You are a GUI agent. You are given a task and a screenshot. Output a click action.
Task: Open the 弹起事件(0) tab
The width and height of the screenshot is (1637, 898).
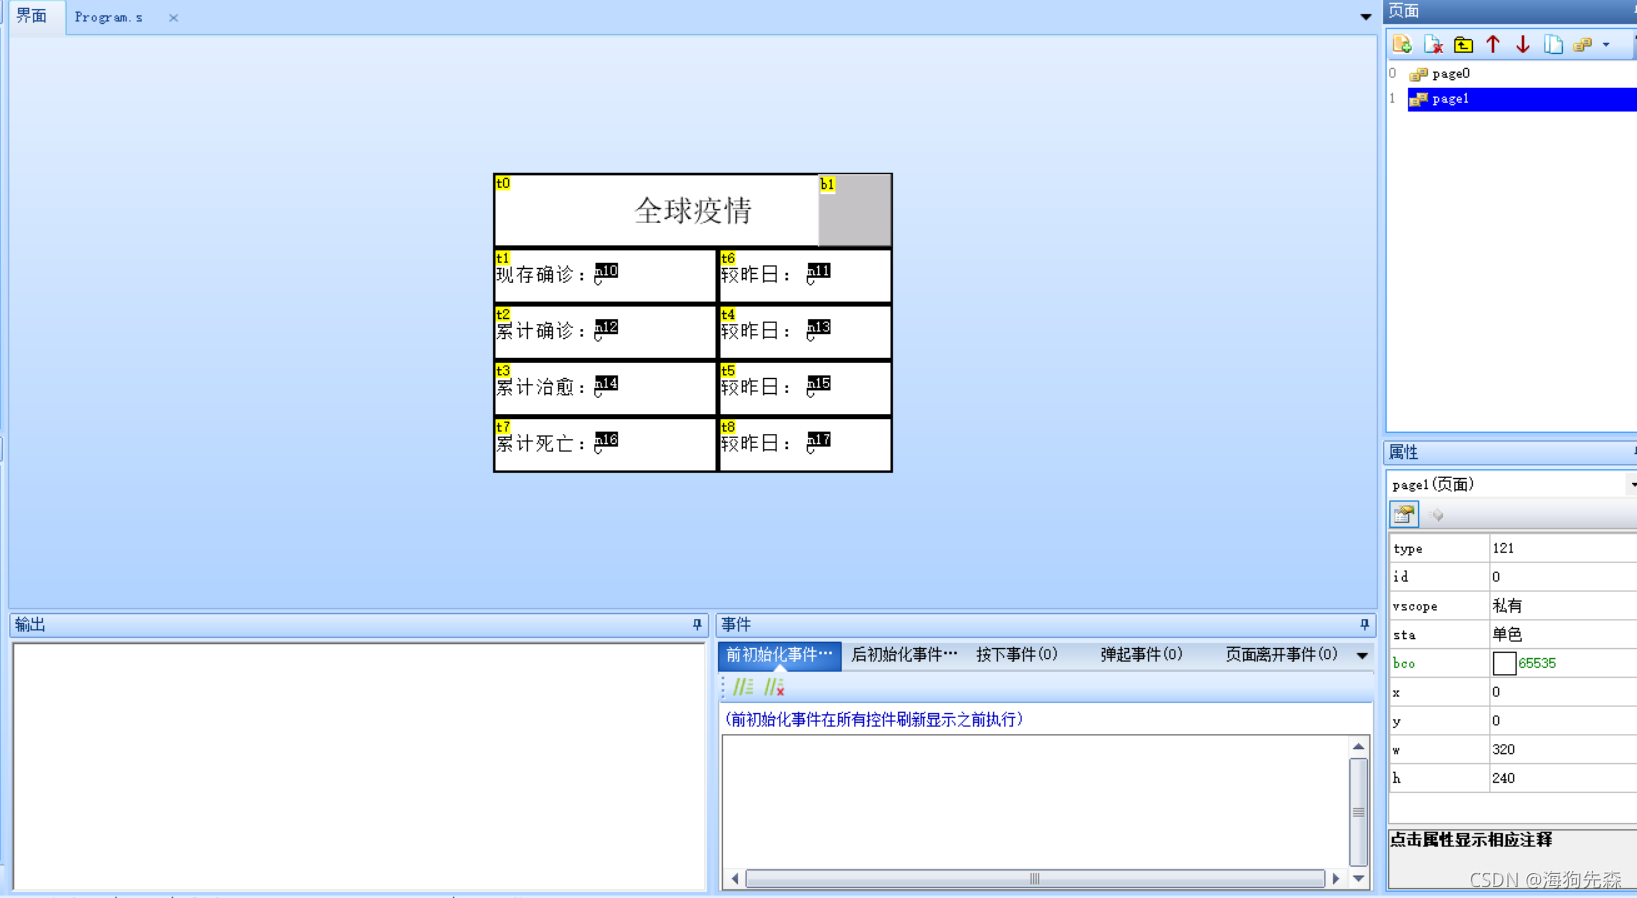(1141, 654)
